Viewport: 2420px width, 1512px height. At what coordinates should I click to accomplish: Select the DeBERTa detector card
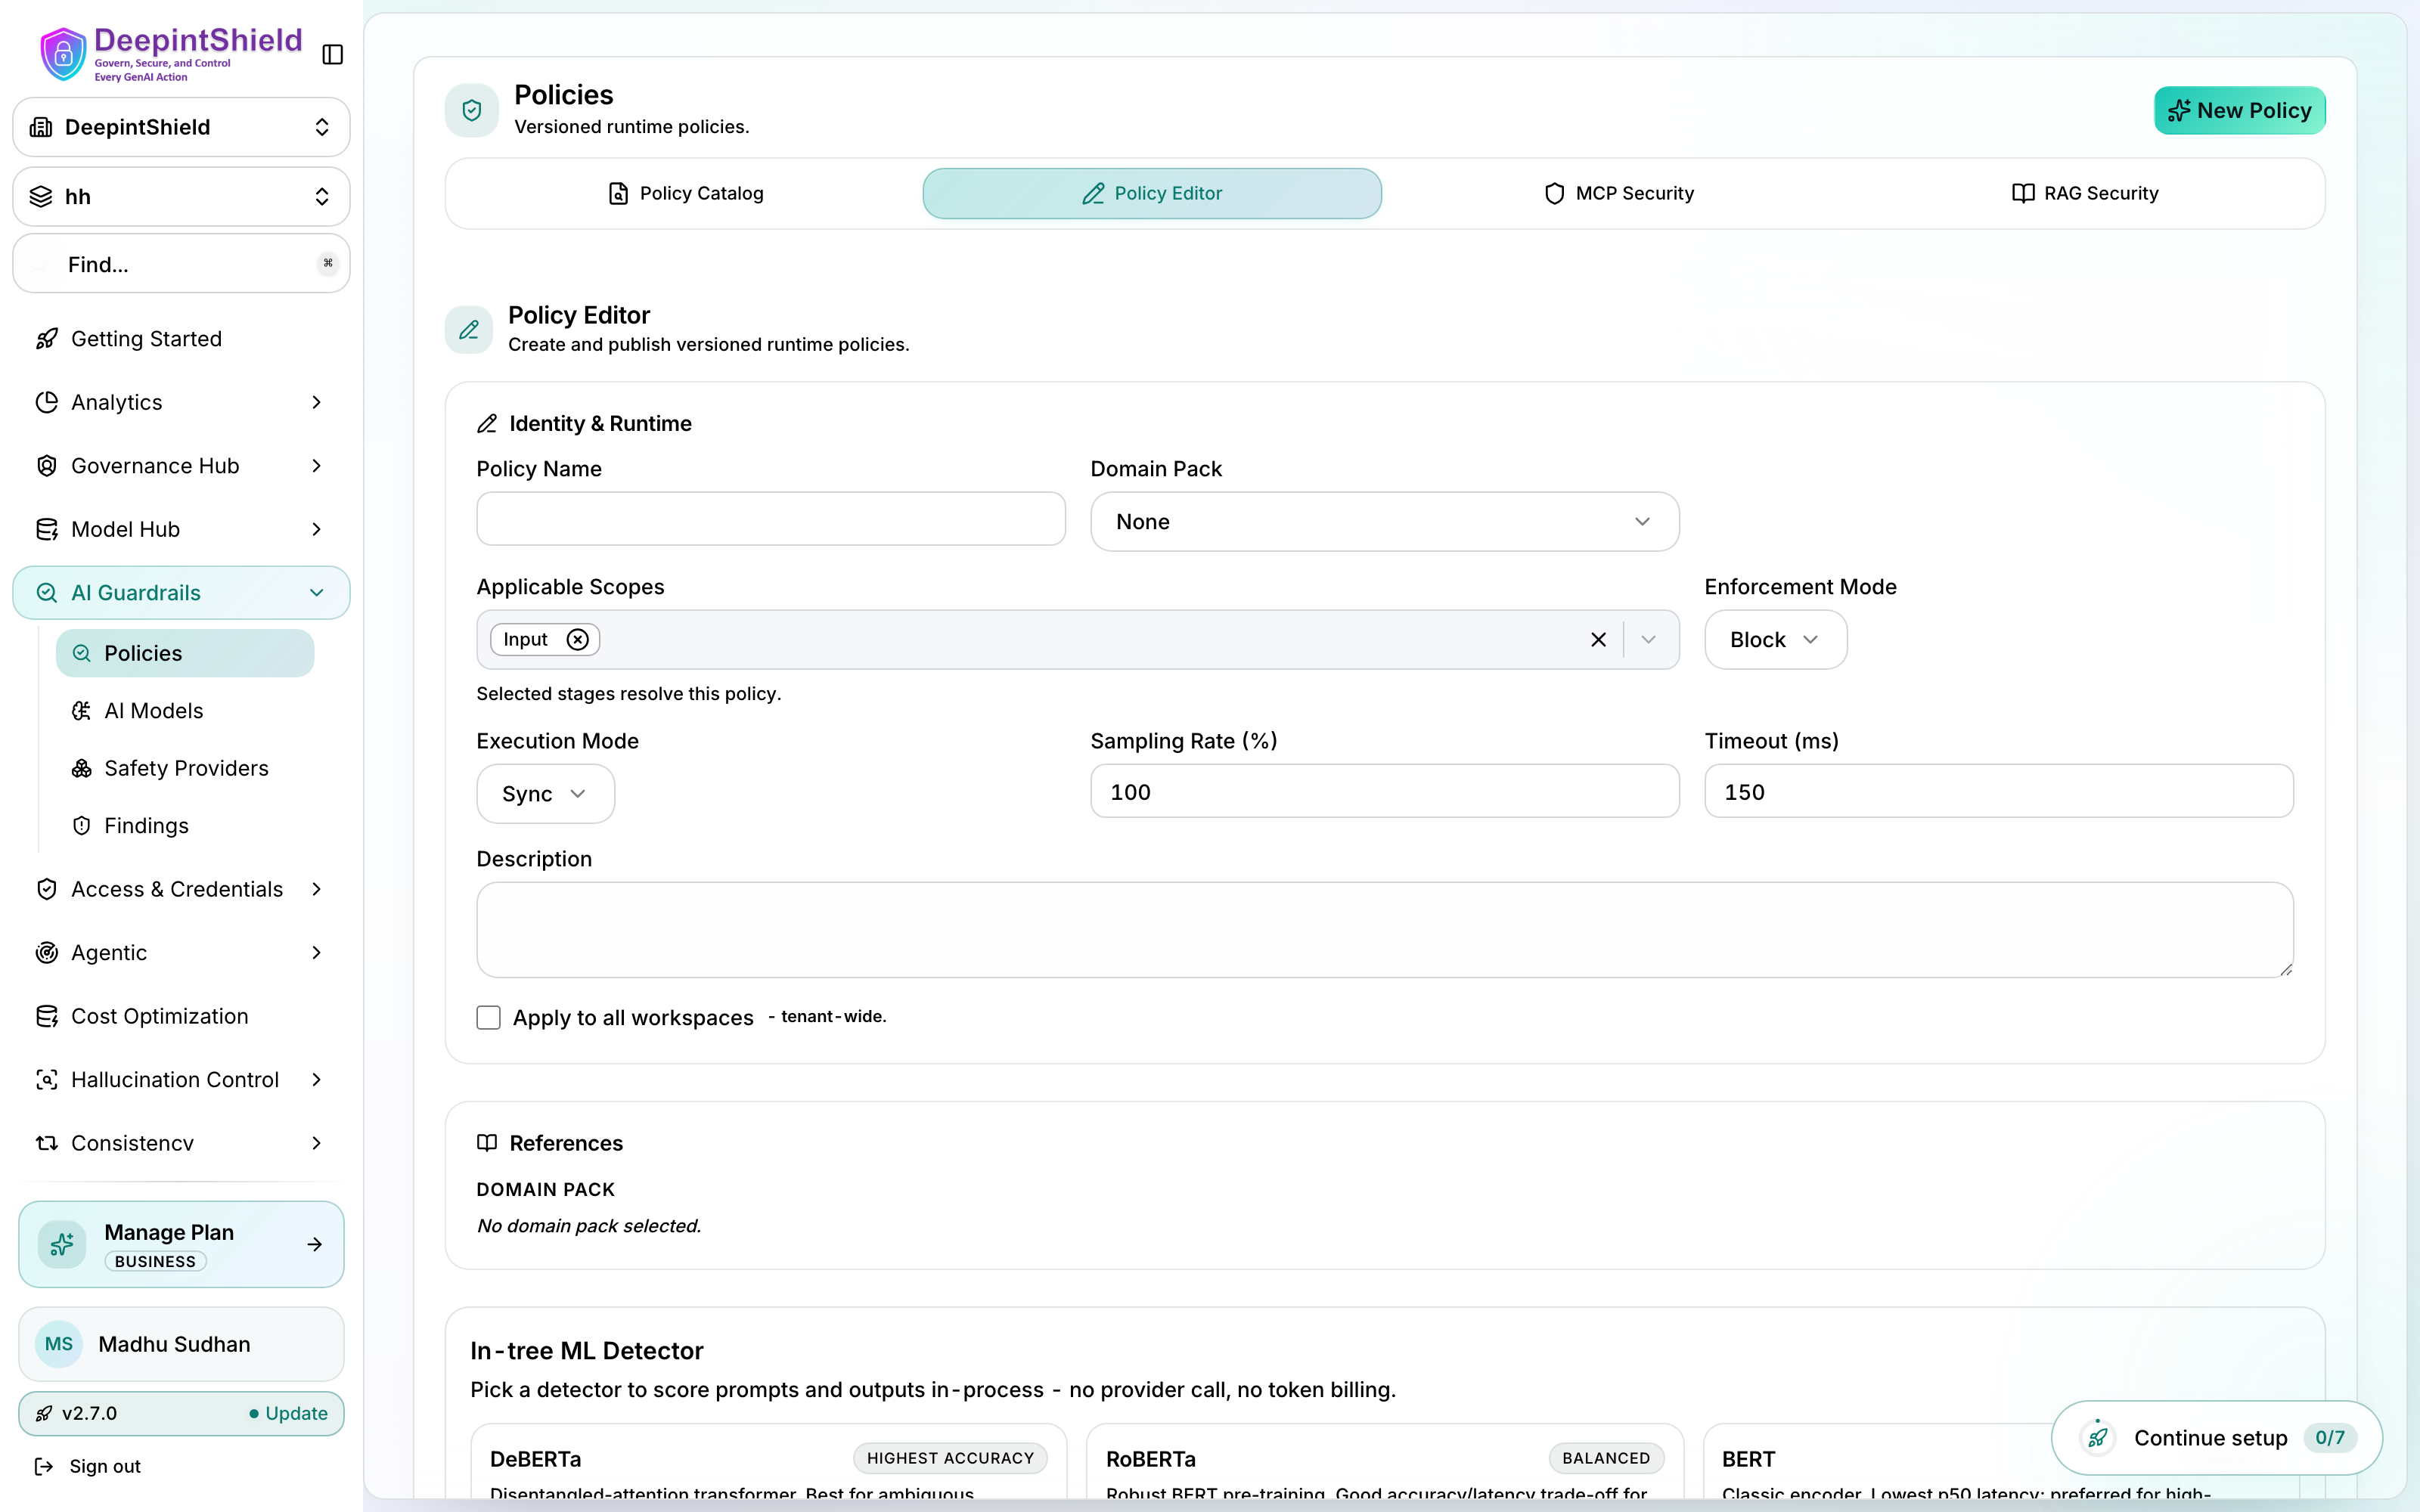(768, 1462)
